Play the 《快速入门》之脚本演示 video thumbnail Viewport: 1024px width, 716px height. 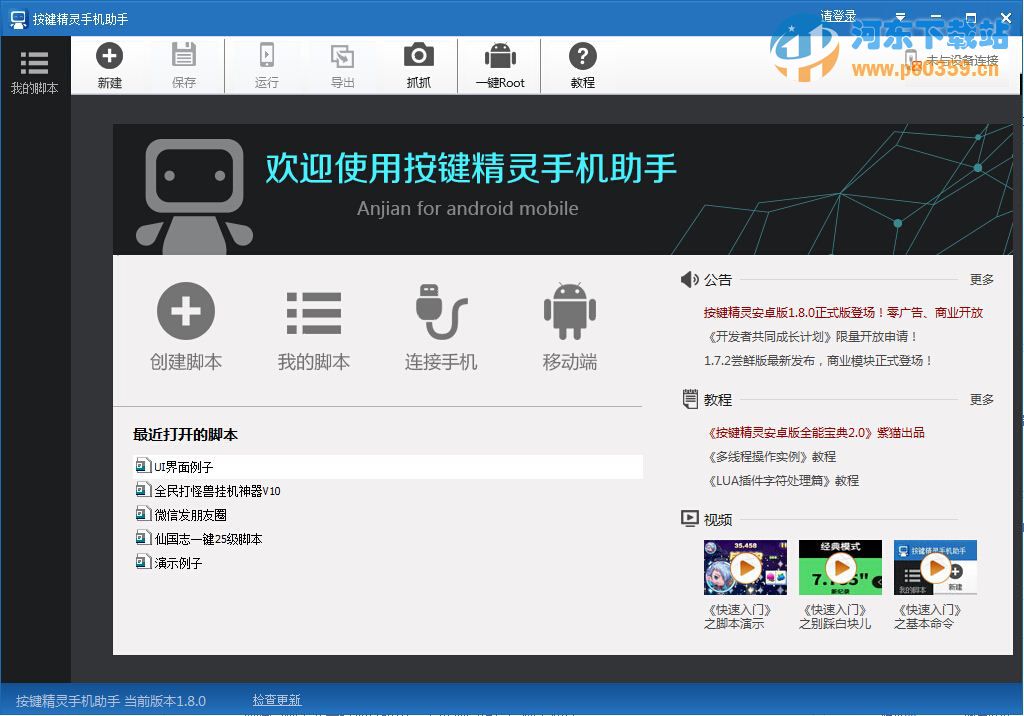point(744,567)
